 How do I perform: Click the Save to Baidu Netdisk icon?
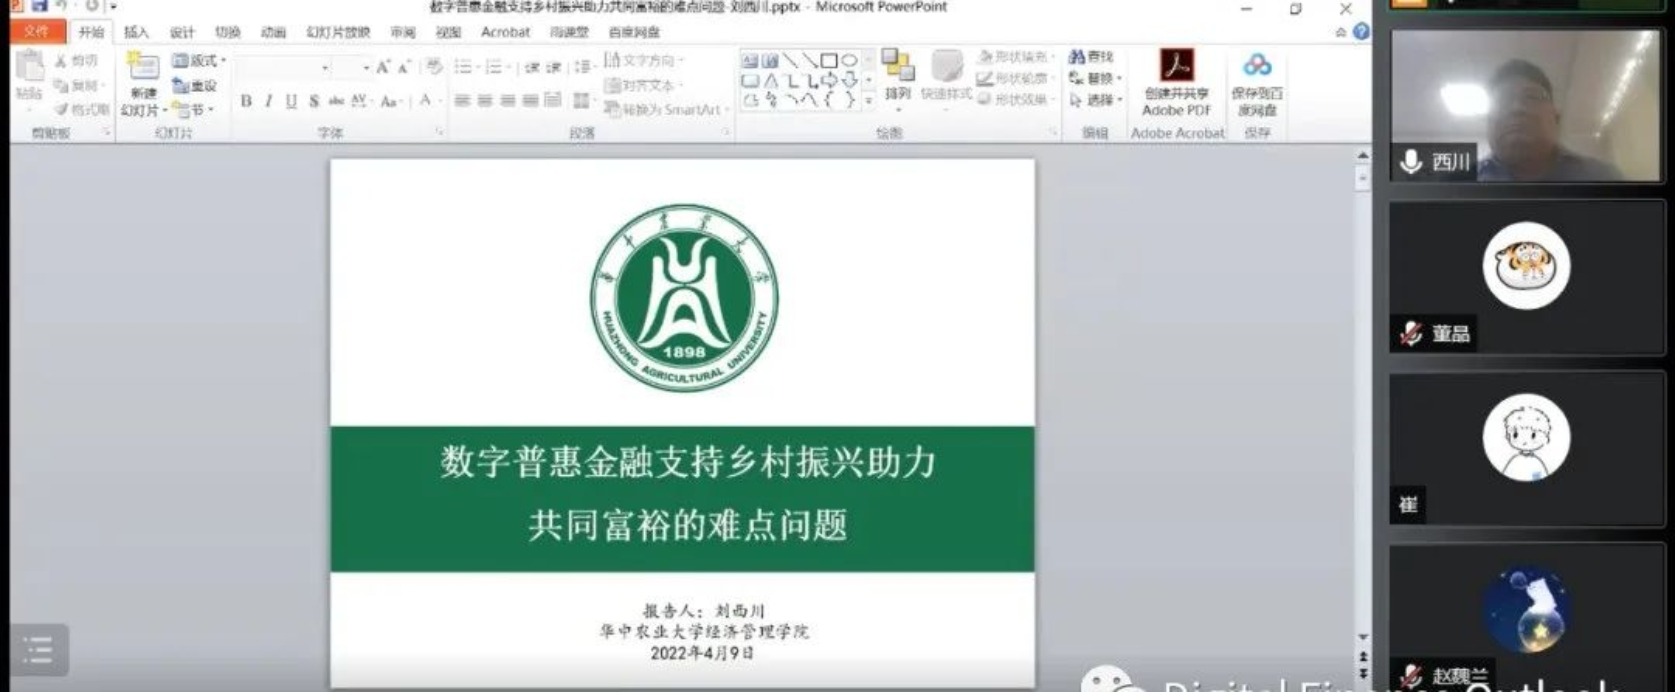pos(1257,67)
